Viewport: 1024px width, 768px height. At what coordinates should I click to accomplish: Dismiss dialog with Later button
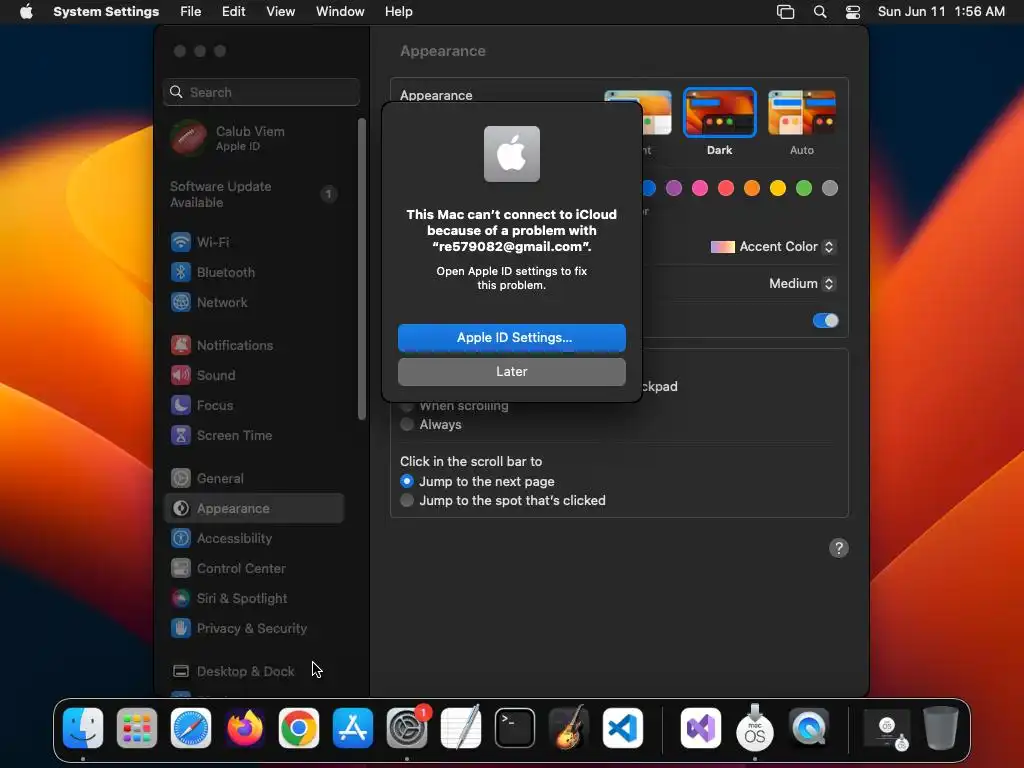tap(511, 372)
